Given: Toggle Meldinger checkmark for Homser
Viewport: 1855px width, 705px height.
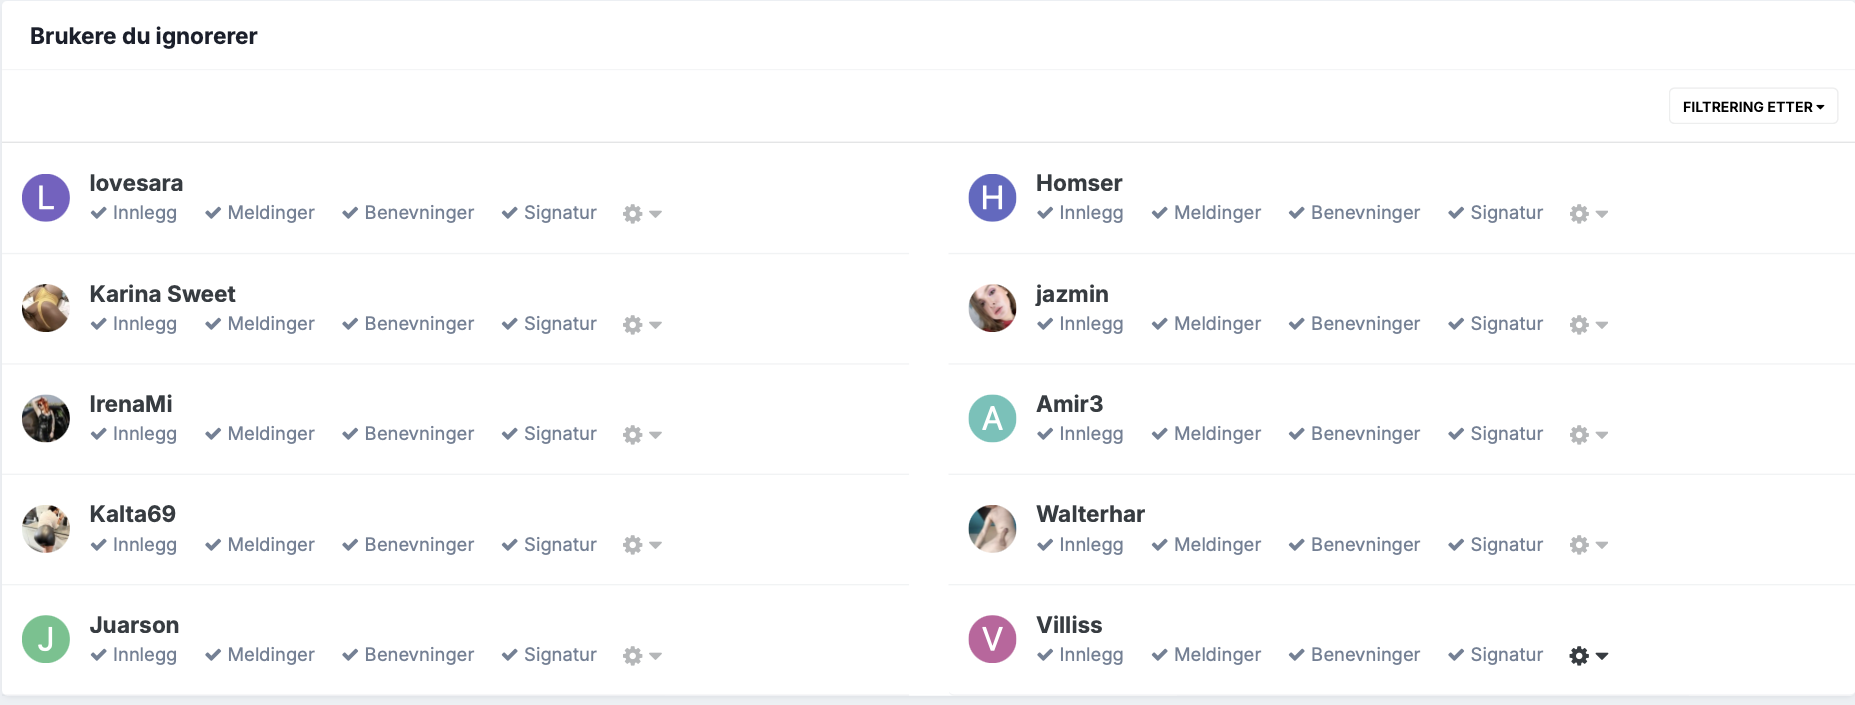Looking at the screenshot, I should 1160,213.
